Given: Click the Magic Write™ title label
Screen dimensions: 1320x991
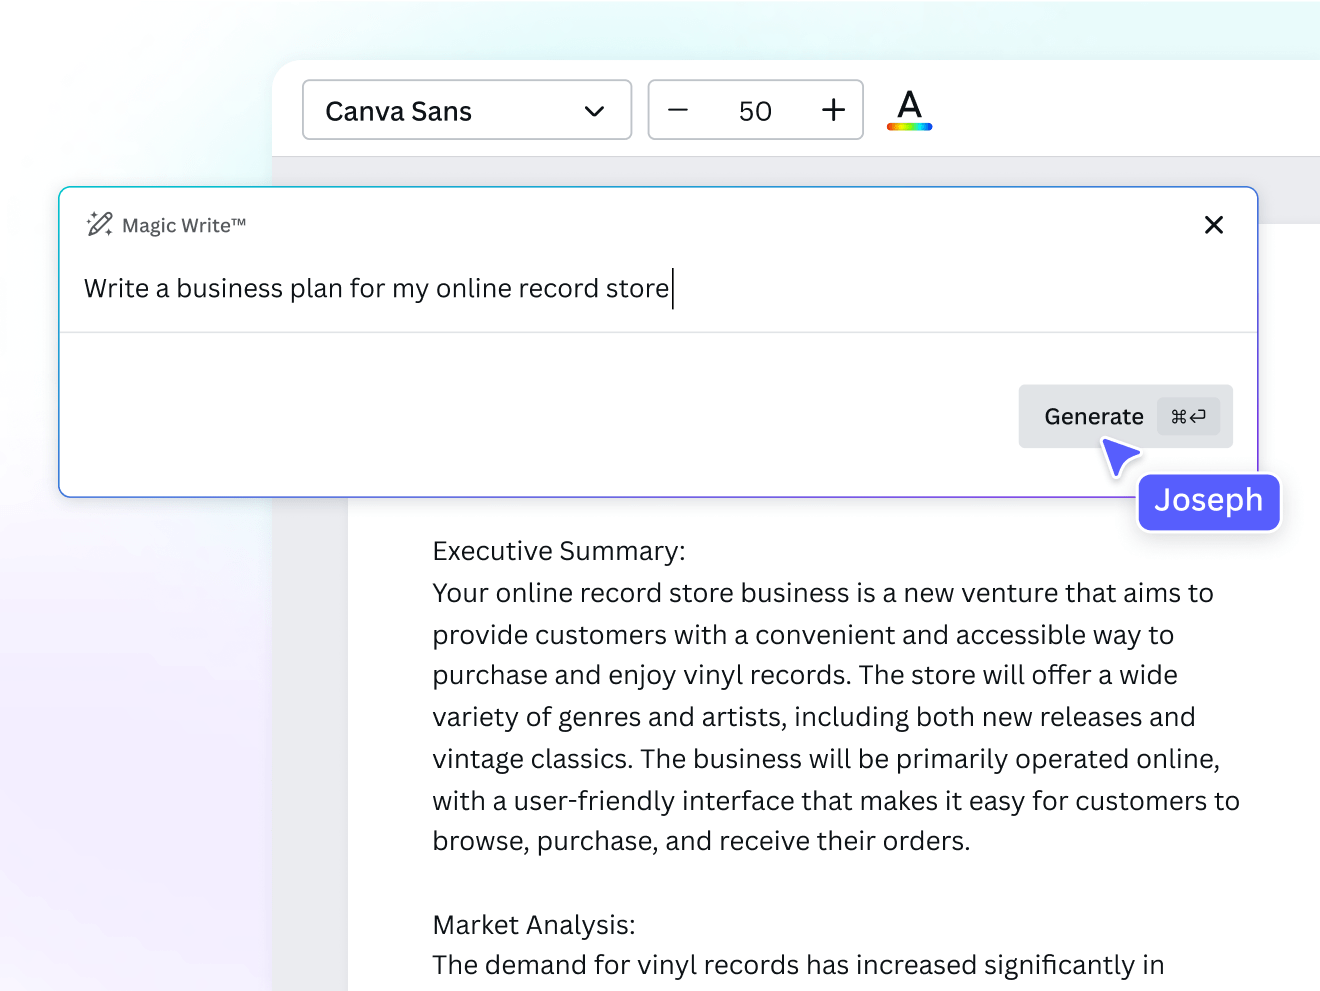Looking at the screenshot, I should pos(184,226).
